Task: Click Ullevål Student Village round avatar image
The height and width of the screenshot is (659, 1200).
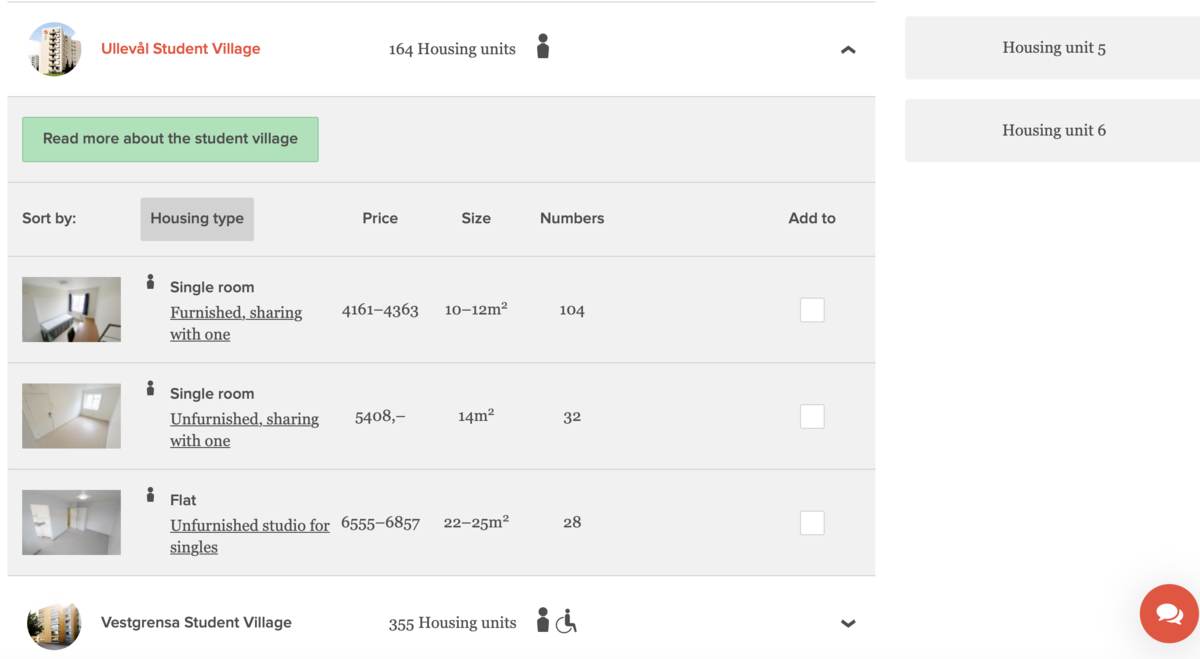Action: point(54,49)
